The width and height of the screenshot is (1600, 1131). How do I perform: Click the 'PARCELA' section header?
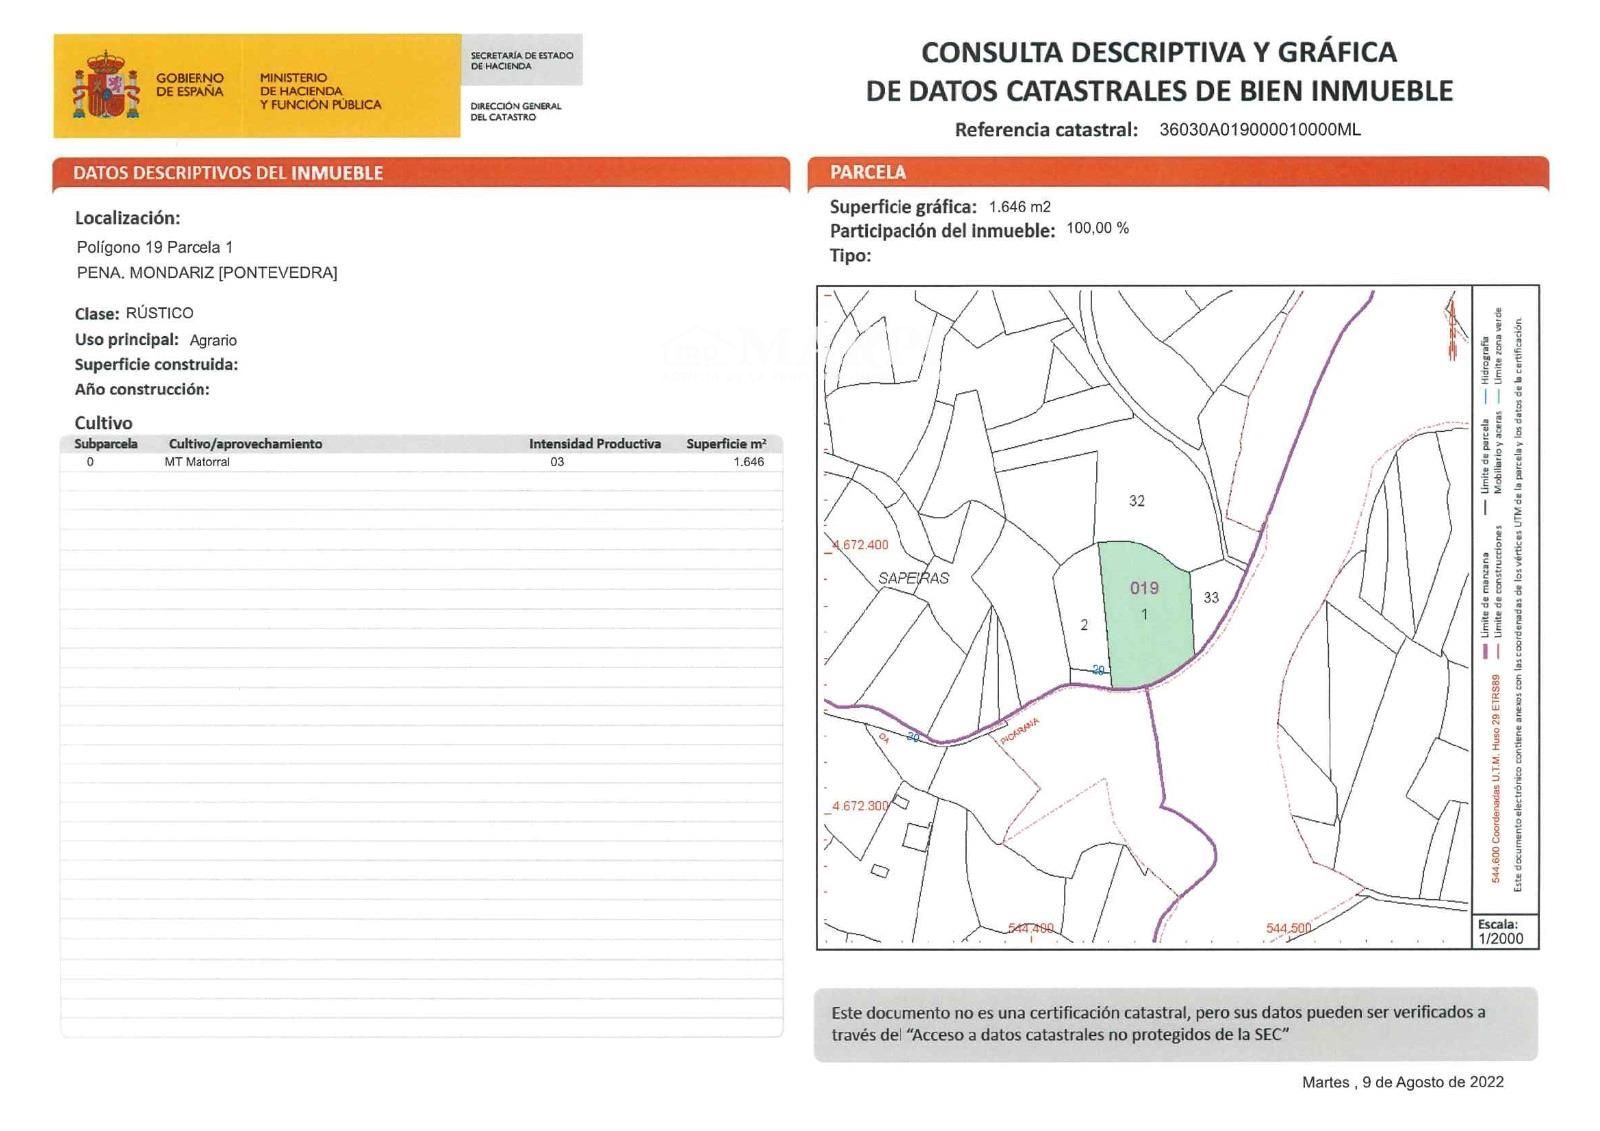coord(867,172)
